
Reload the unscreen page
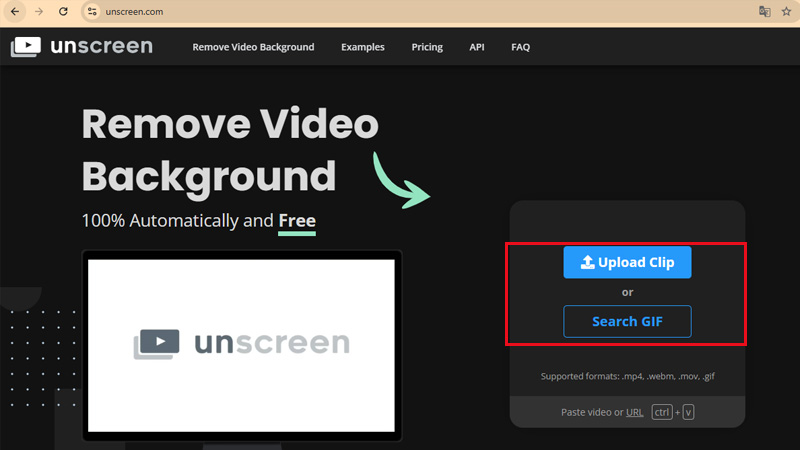[x=63, y=11]
